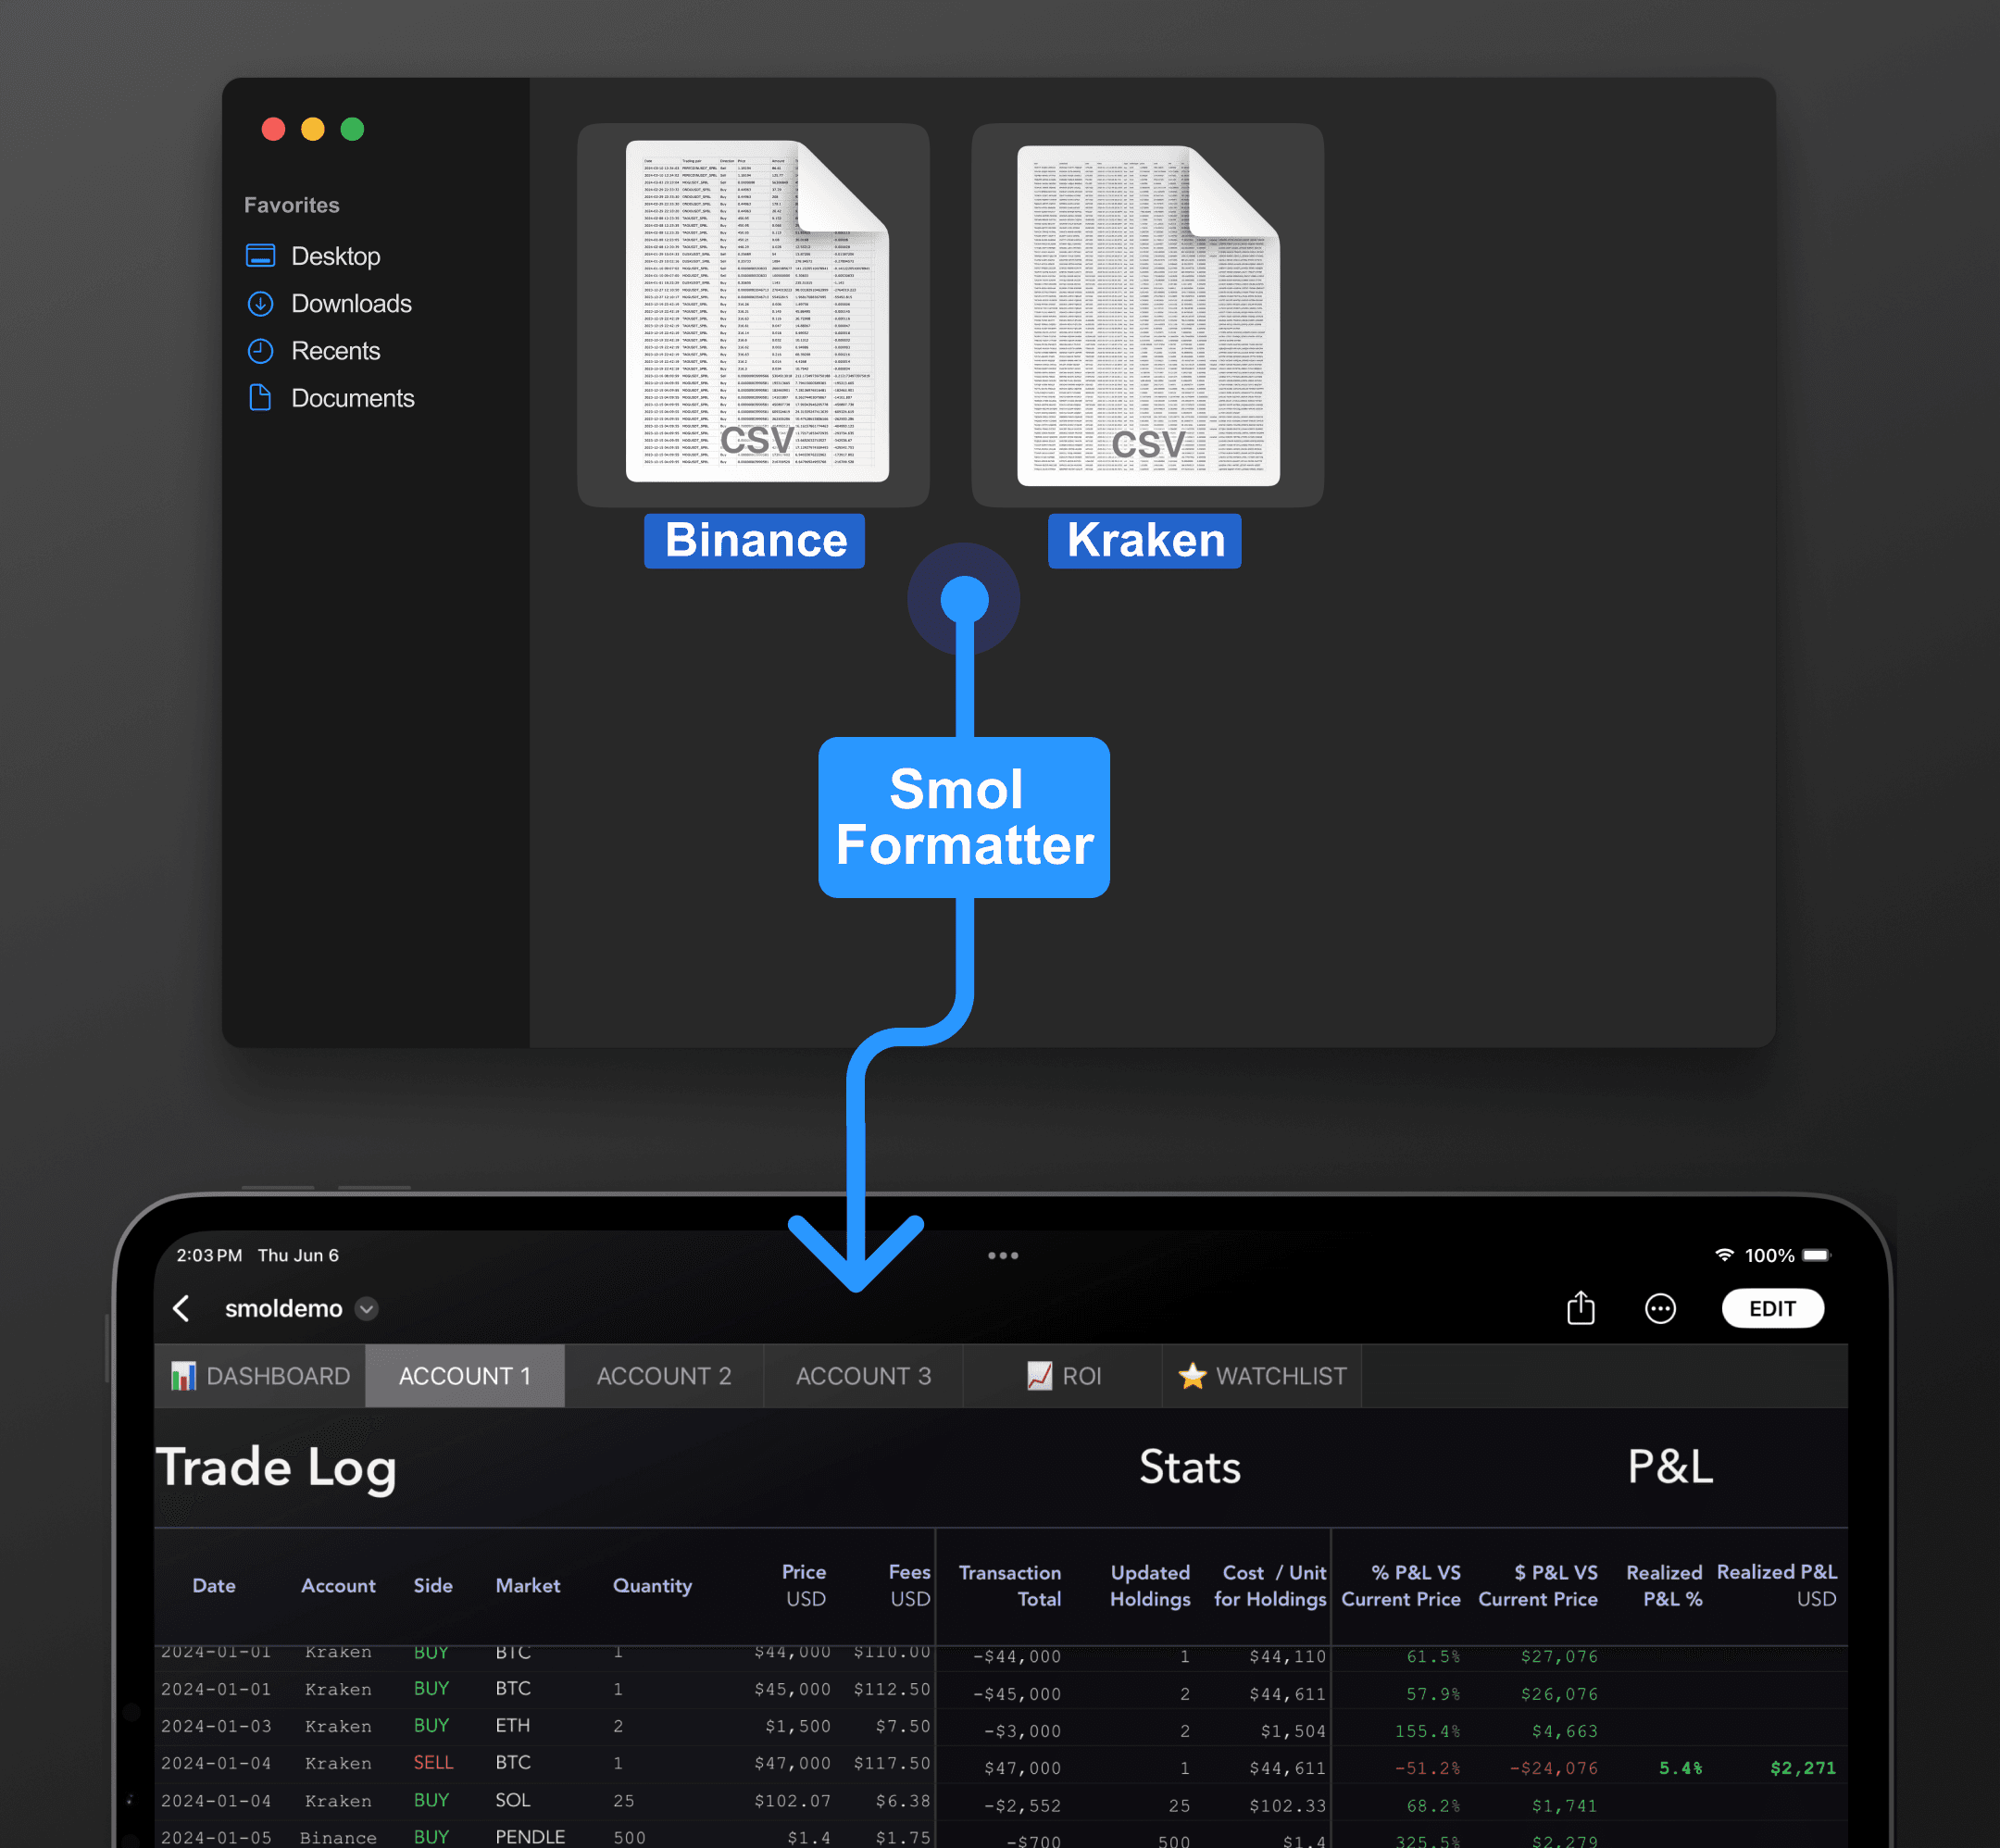Select the Realized P&L USD header
Image resolution: width=2000 pixels, height=1848 pixels.
[x=1777, y=1585]
